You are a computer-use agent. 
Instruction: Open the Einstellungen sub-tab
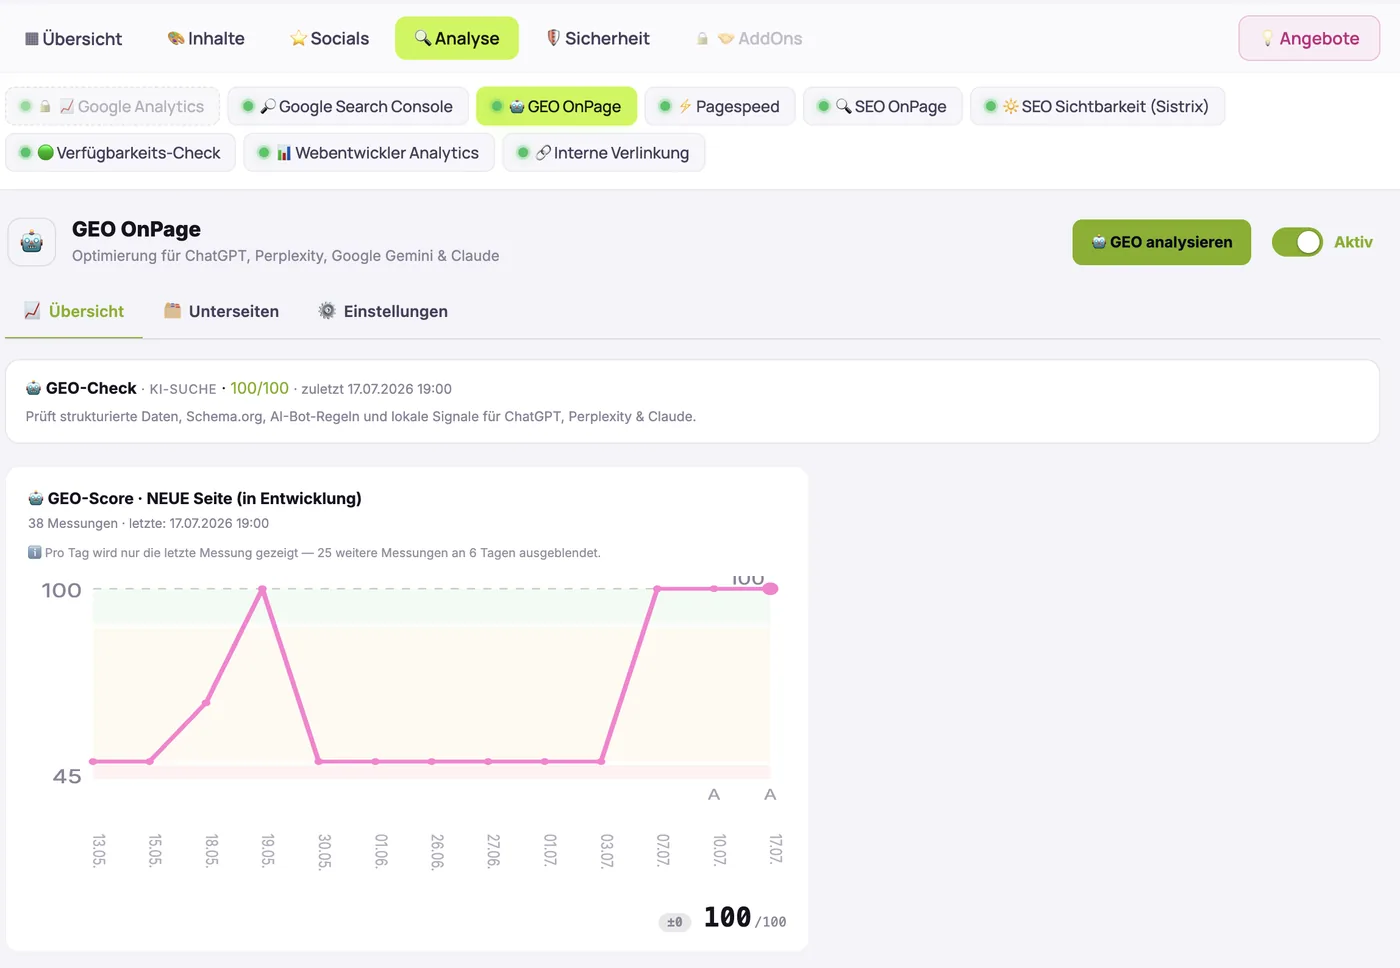(x=383, y=311)
